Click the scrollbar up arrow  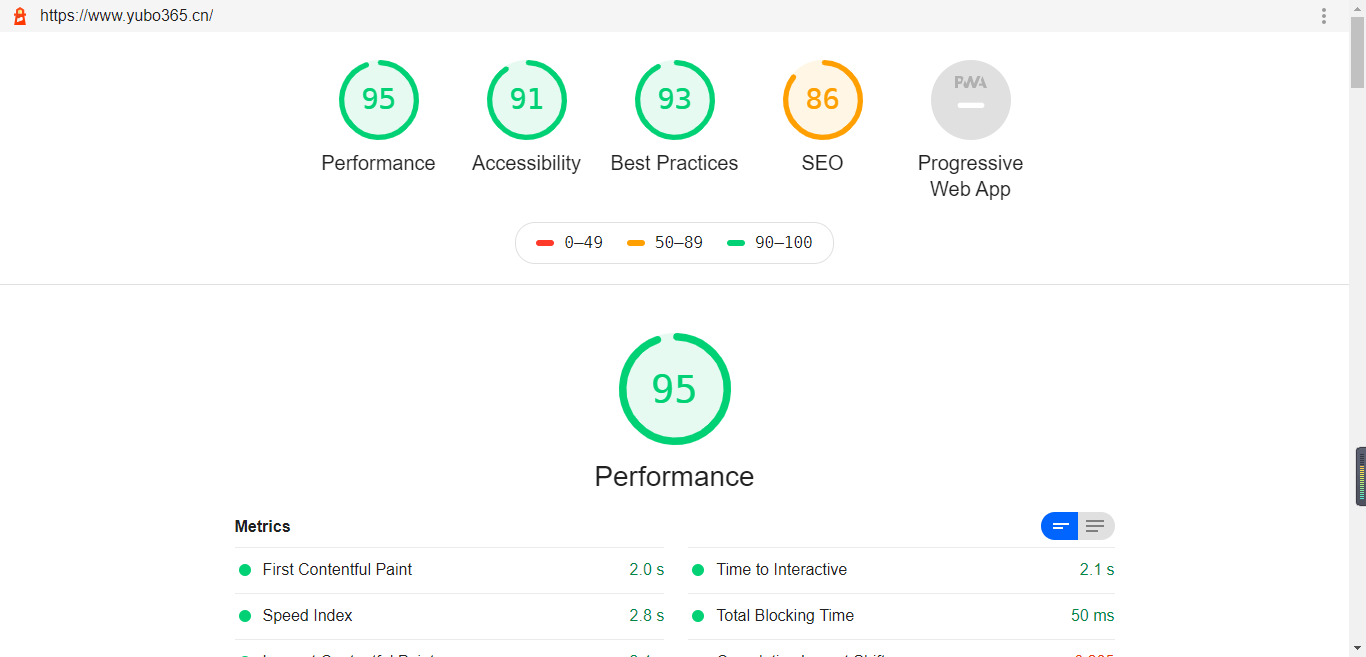(1357, 8)
